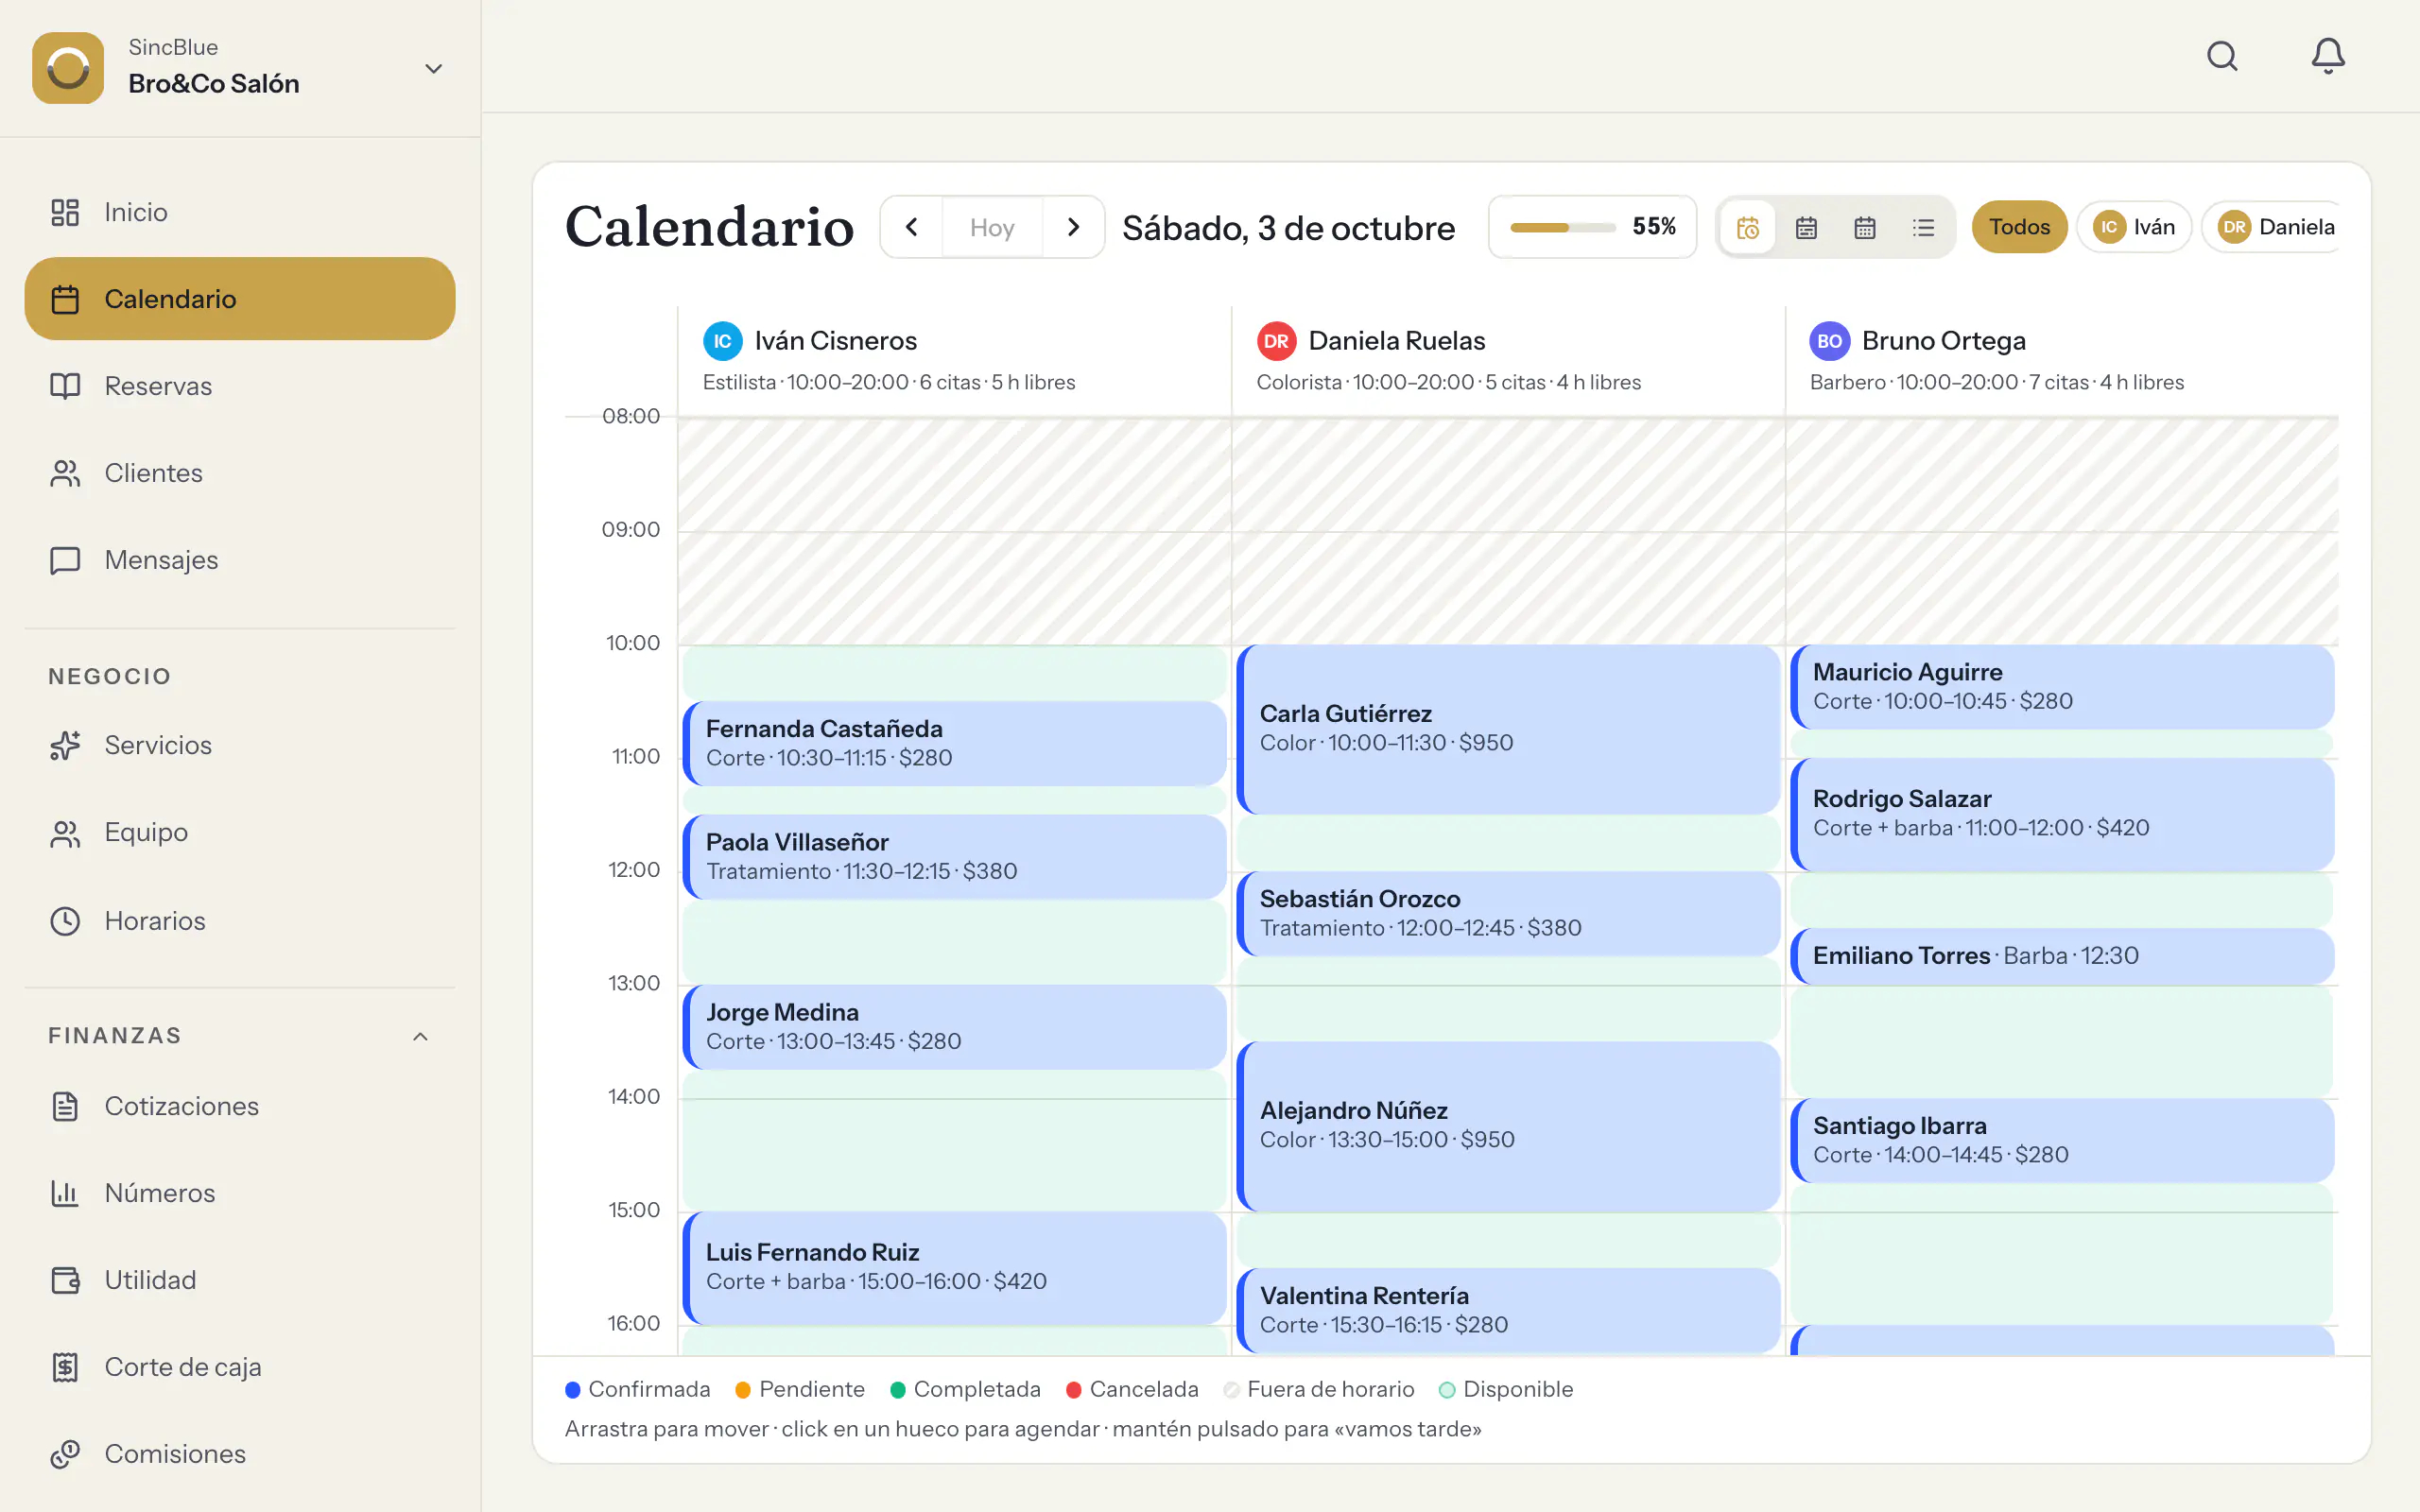Open Fernanda Castañeda's Corte appointment
2420x1512 pixels.
tap(955, 743)
